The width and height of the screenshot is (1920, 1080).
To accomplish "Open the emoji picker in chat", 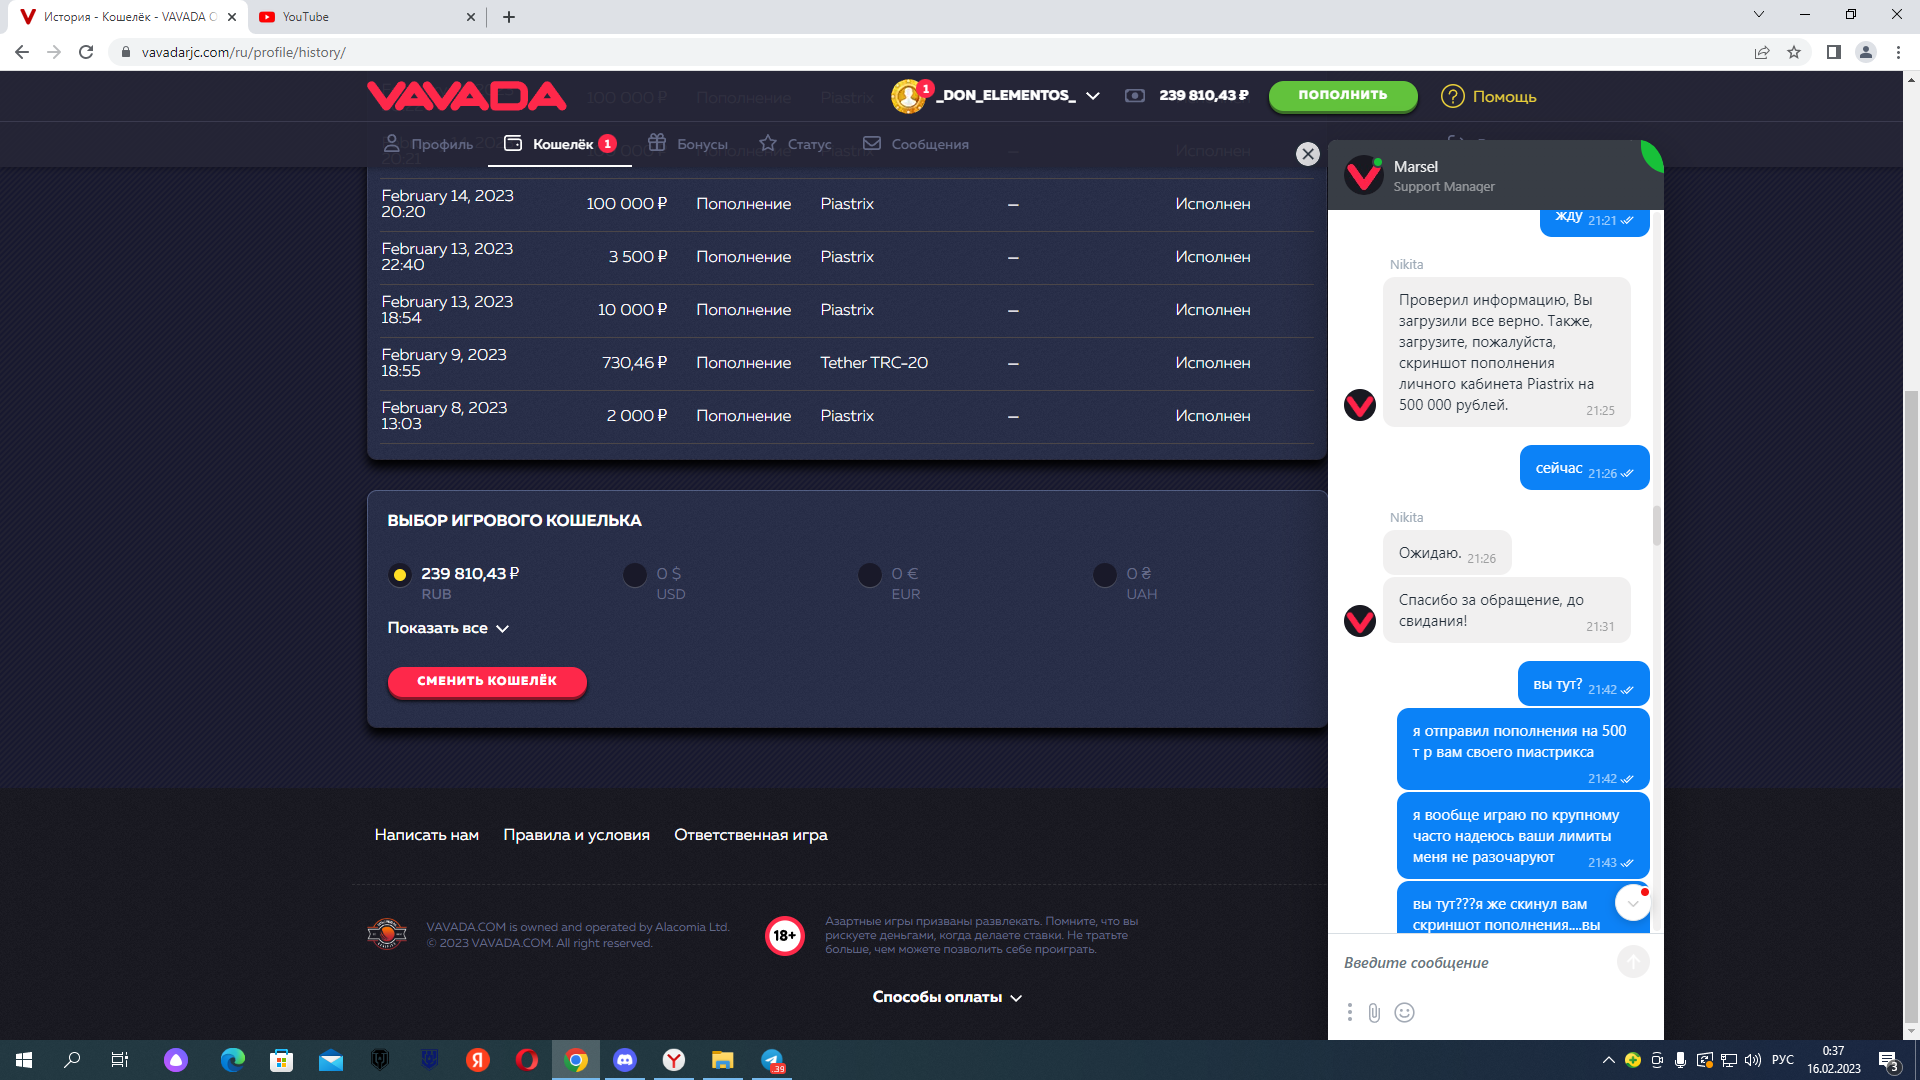I will [1404, 1013].
